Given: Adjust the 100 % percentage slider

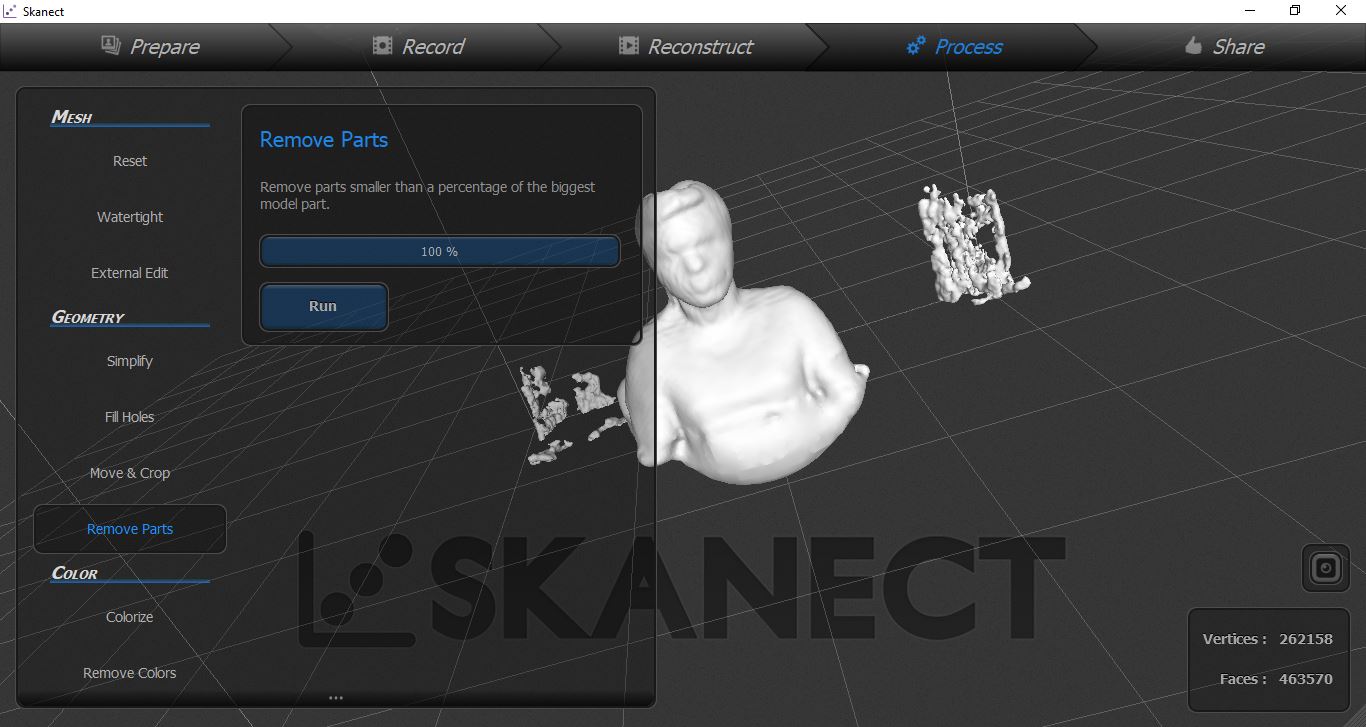Looking at the screenshot, I should (x=440, y=251).
